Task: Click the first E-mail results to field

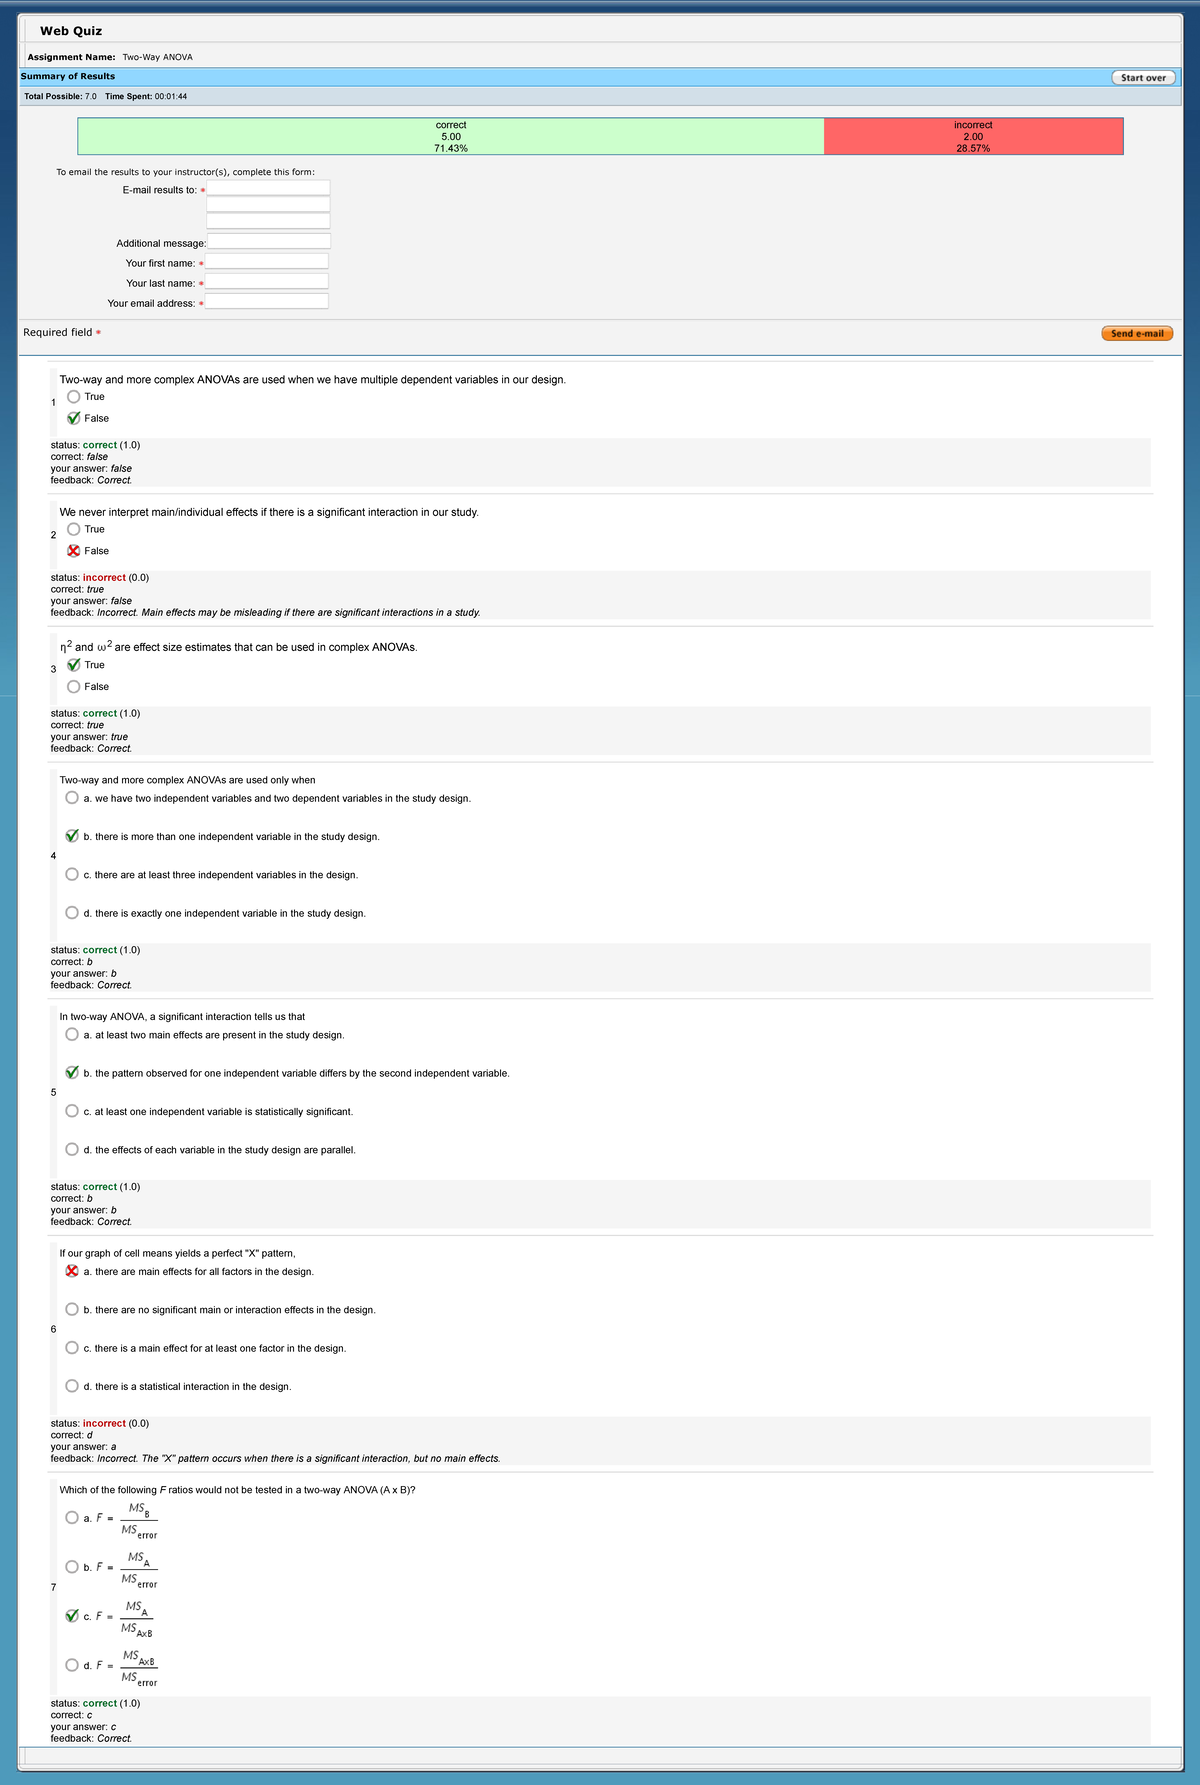Action: [x=268, y=188]
